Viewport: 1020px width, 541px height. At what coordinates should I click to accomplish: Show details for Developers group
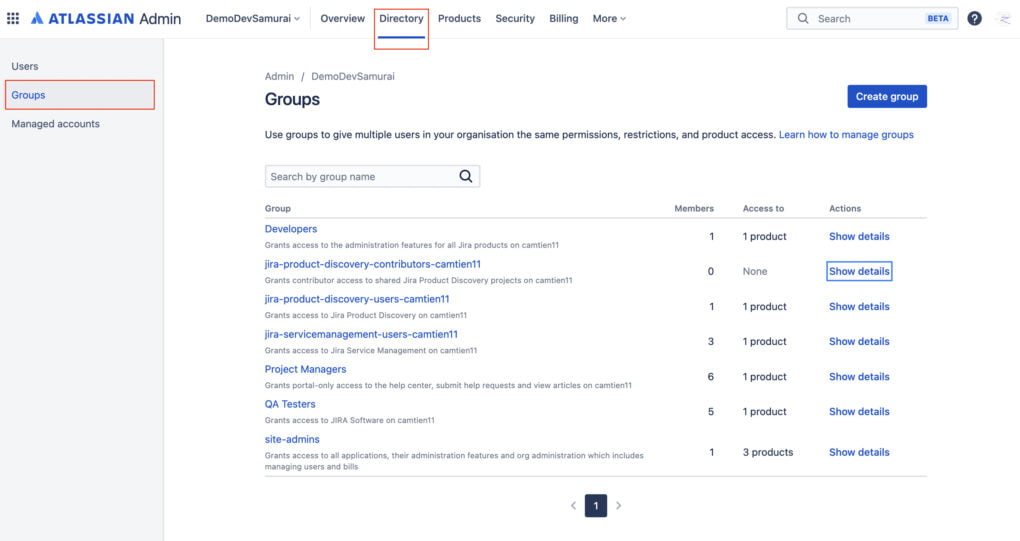click(x=859, y=236)
